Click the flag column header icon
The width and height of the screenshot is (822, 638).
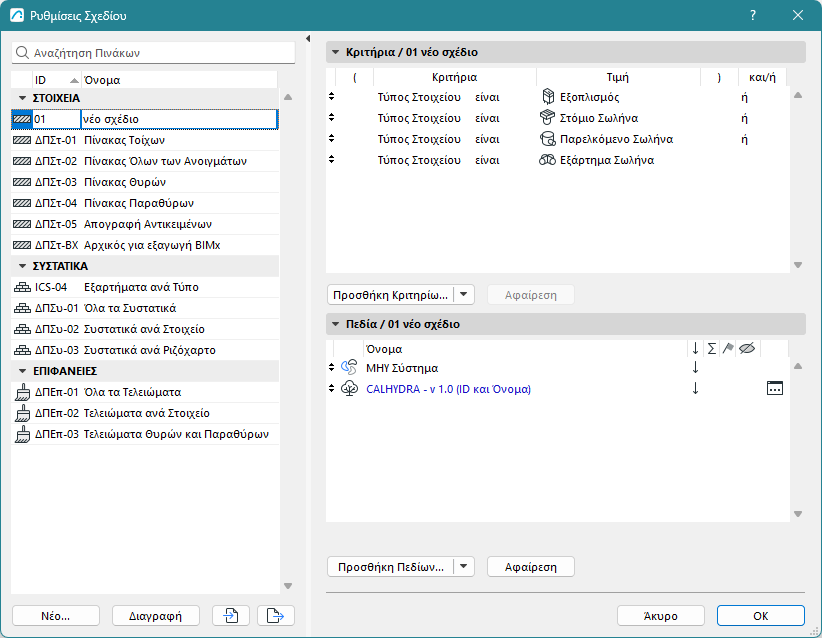[x=727, y=348]
